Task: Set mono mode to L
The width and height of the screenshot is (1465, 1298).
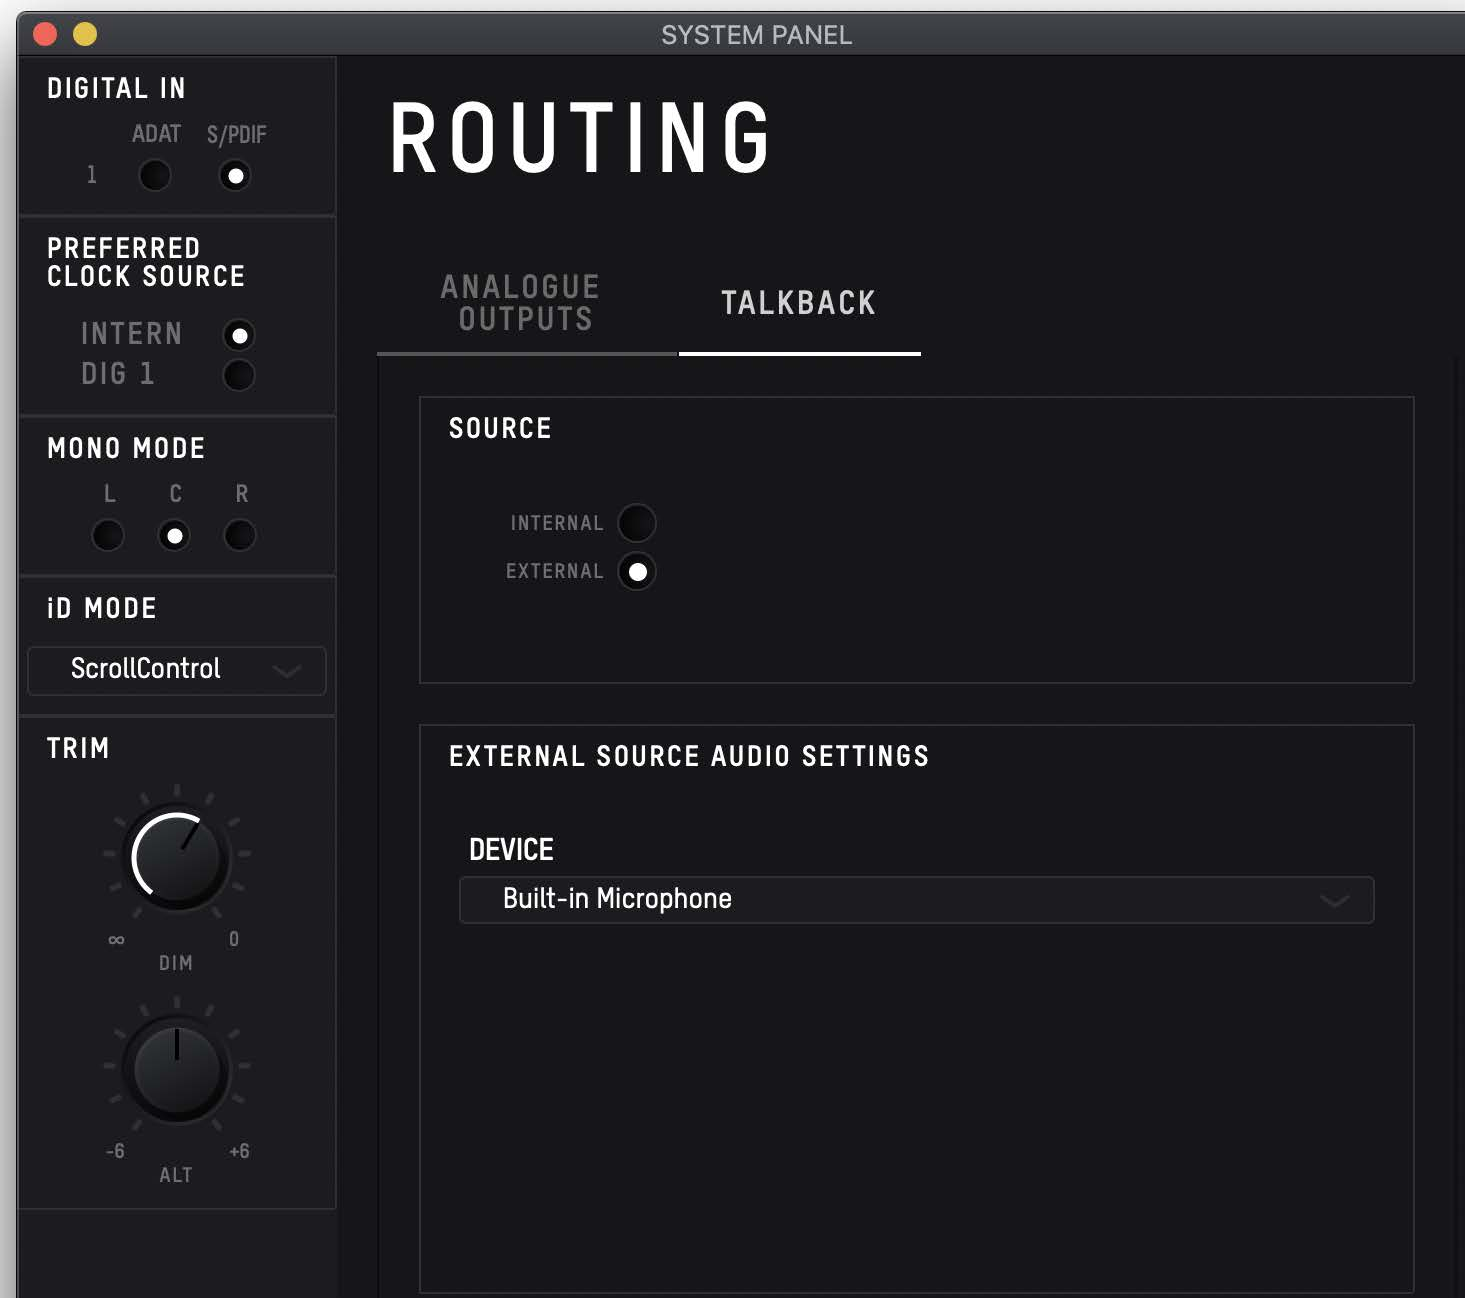Action: click(108, 535)
